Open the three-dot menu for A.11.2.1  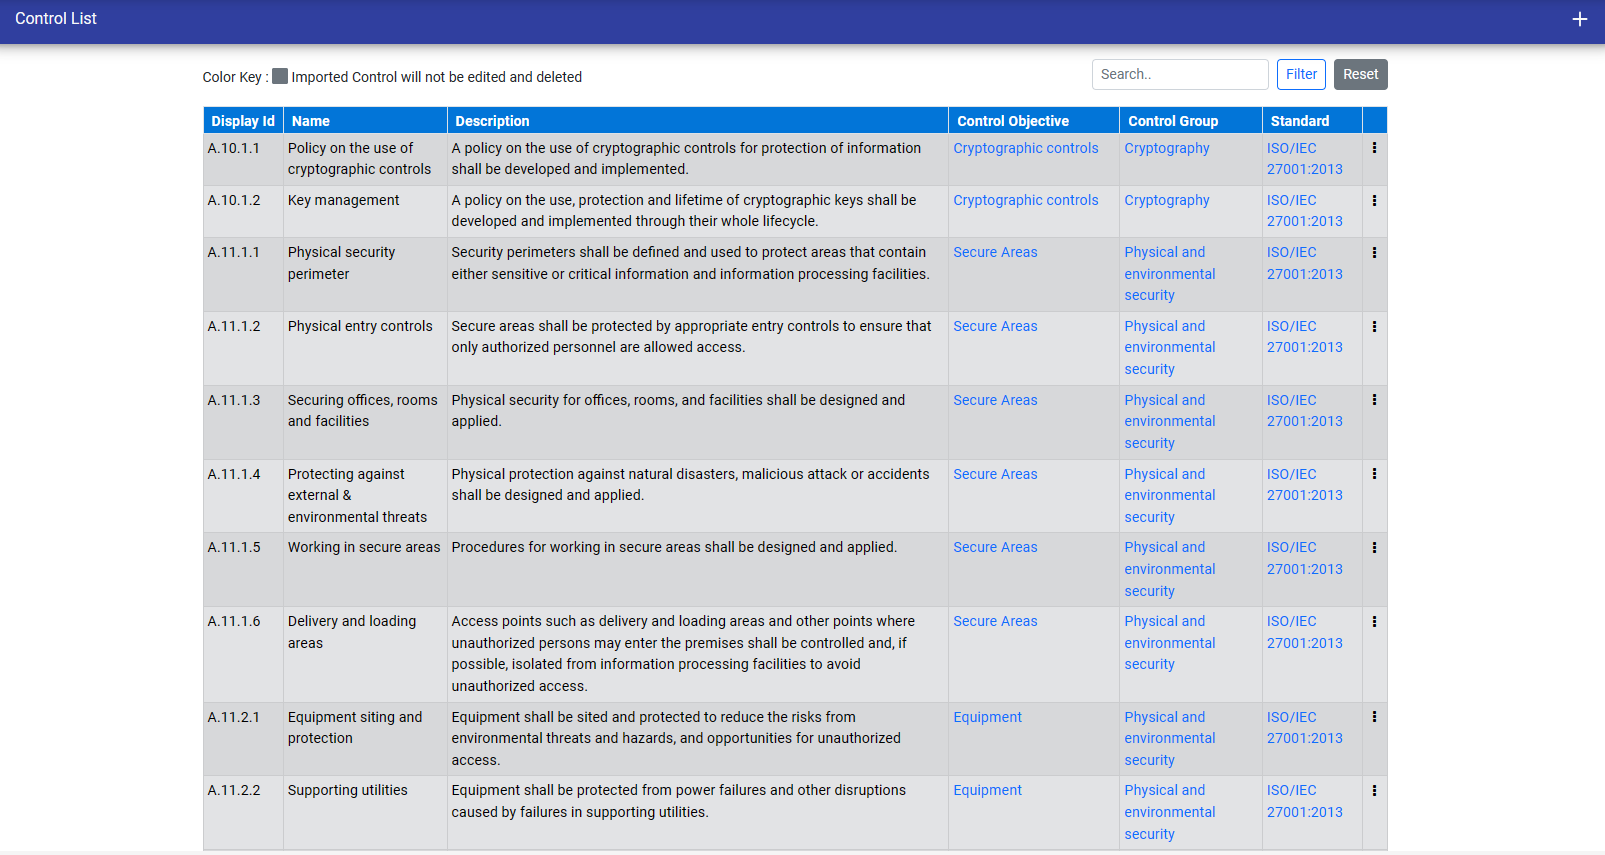pos(1374,717)
